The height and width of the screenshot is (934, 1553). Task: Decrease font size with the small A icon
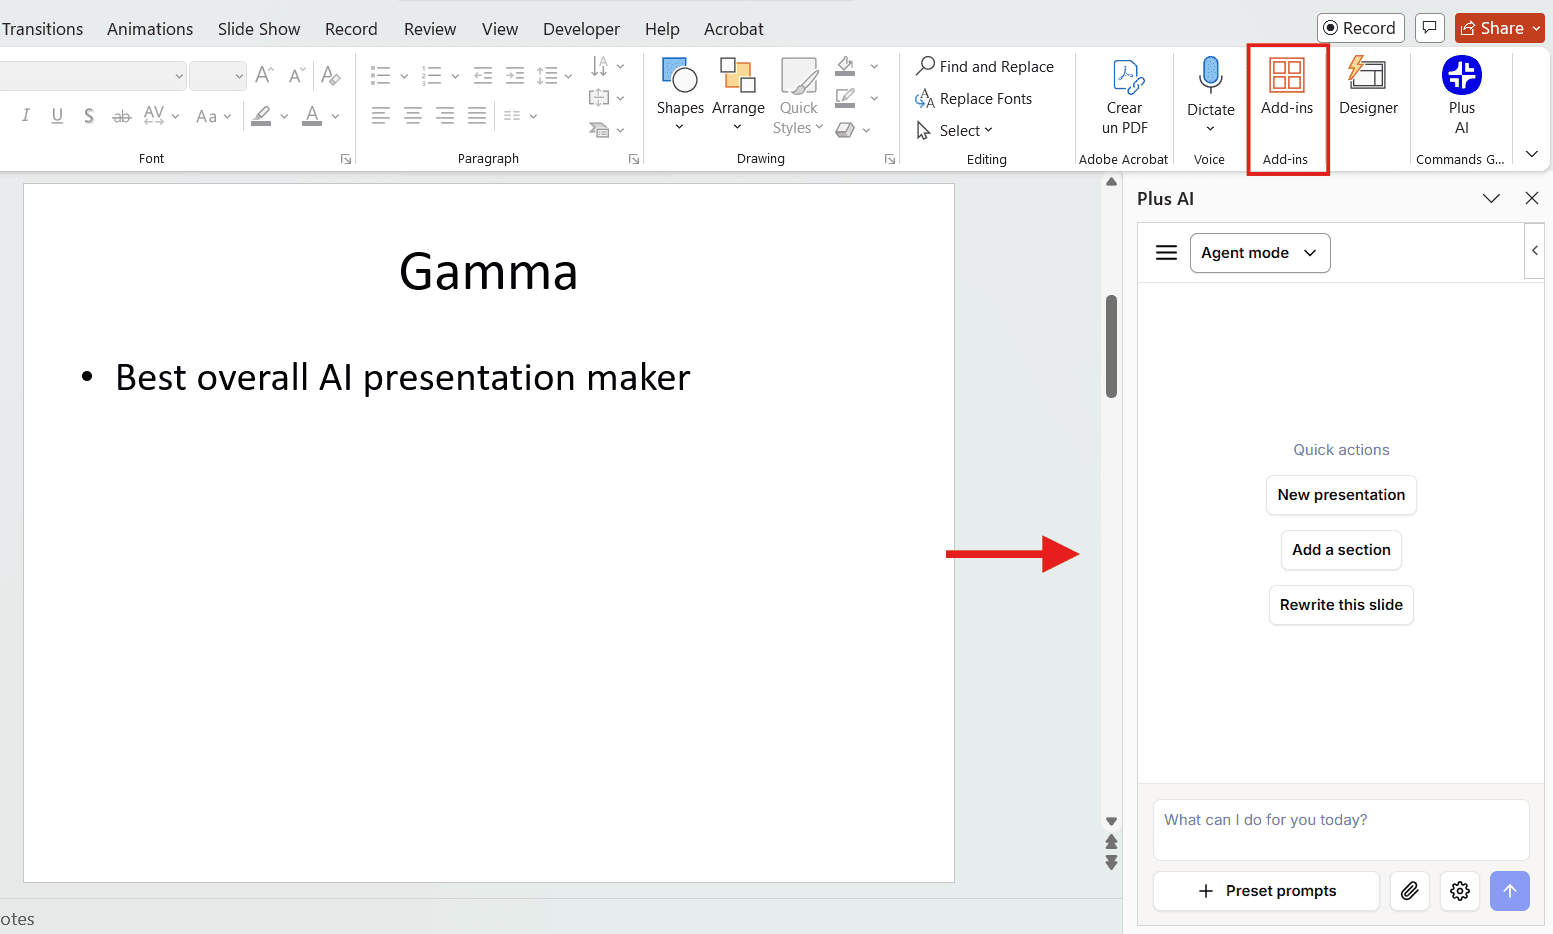[296, 75]
